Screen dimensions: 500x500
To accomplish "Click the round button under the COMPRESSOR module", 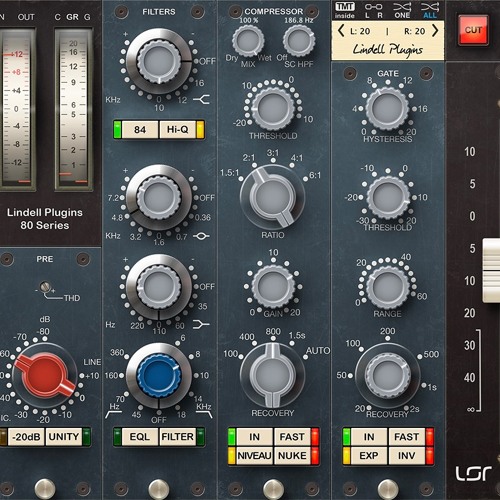I will [x=273, y=489].
